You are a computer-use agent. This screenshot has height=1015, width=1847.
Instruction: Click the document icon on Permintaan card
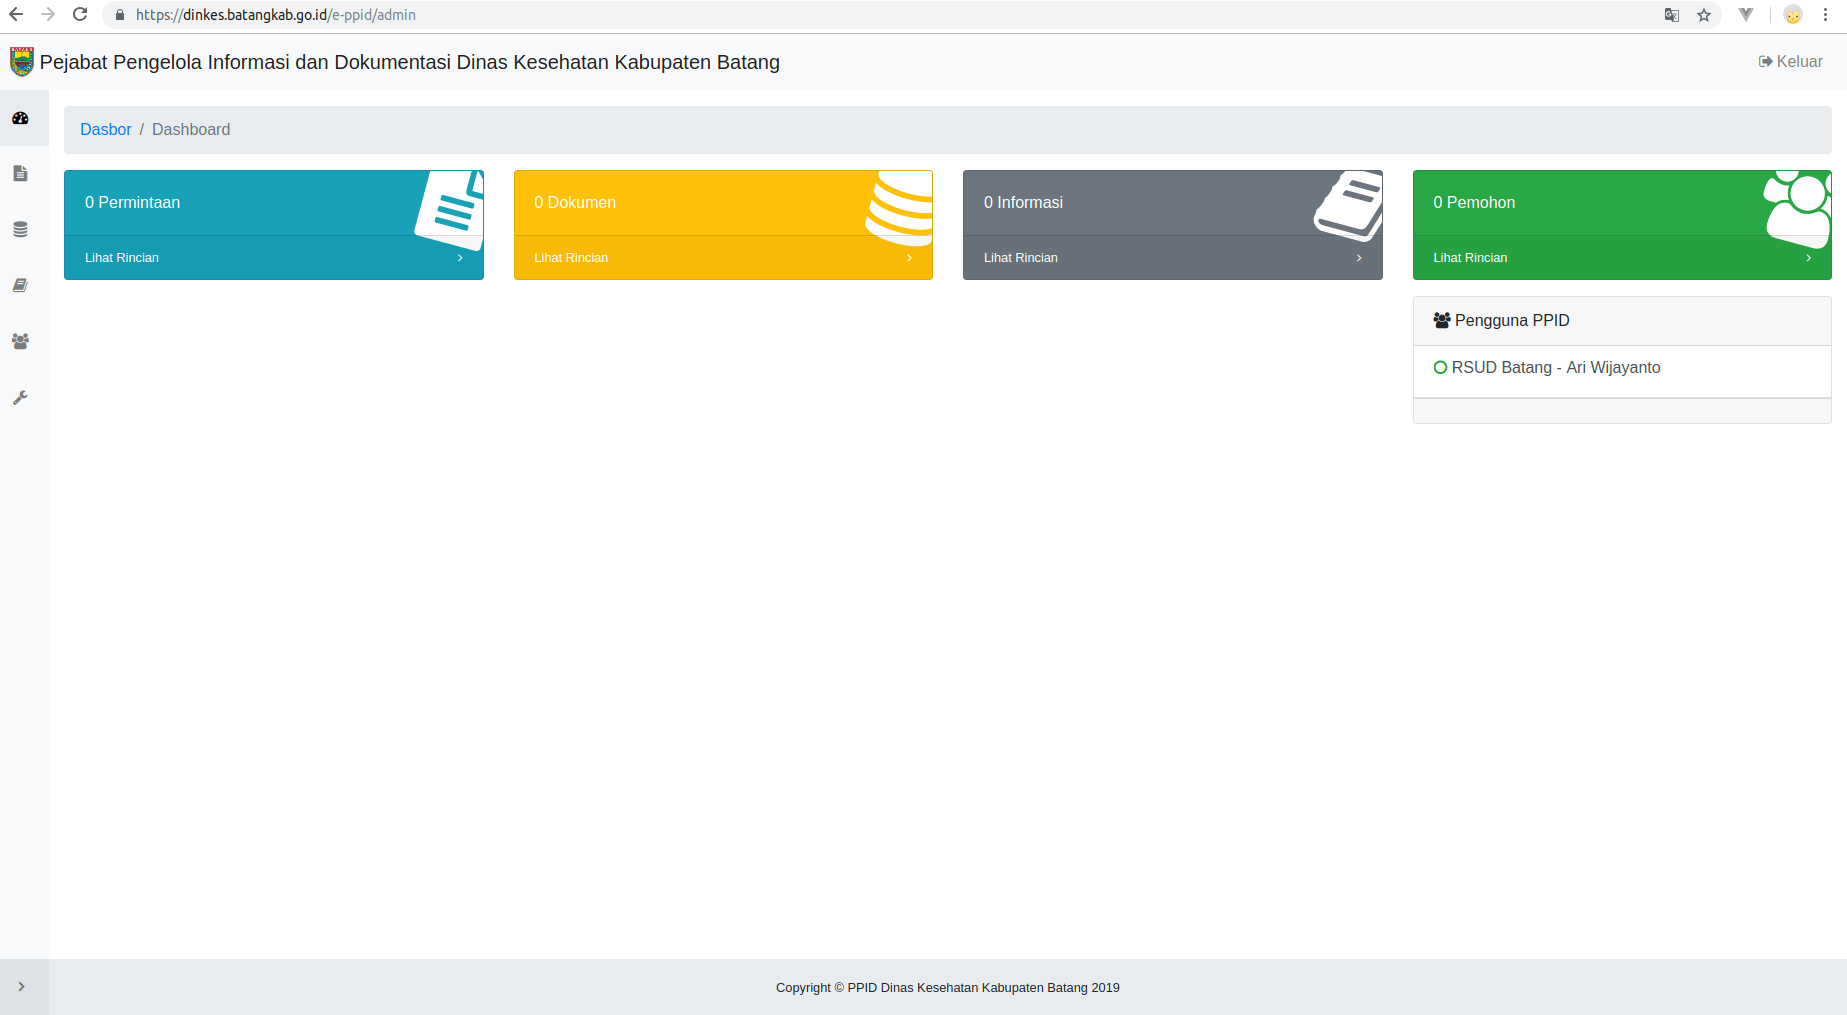coord(450,209)
